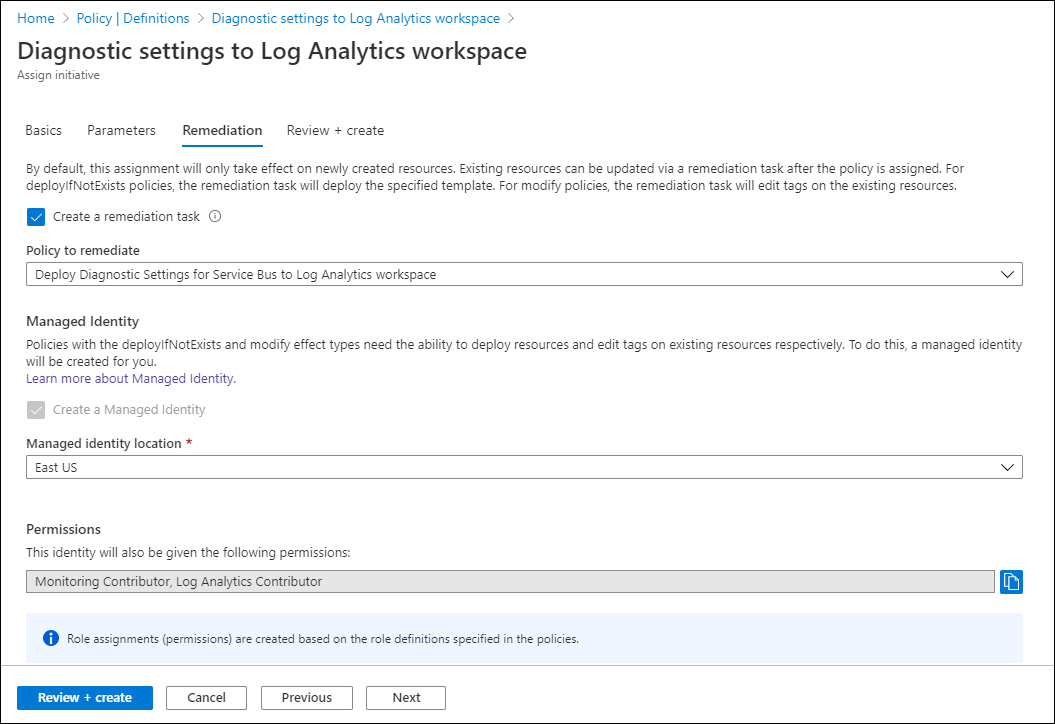
Task: Navigate to Home breadcrumb
Action: tap(36, 18)
